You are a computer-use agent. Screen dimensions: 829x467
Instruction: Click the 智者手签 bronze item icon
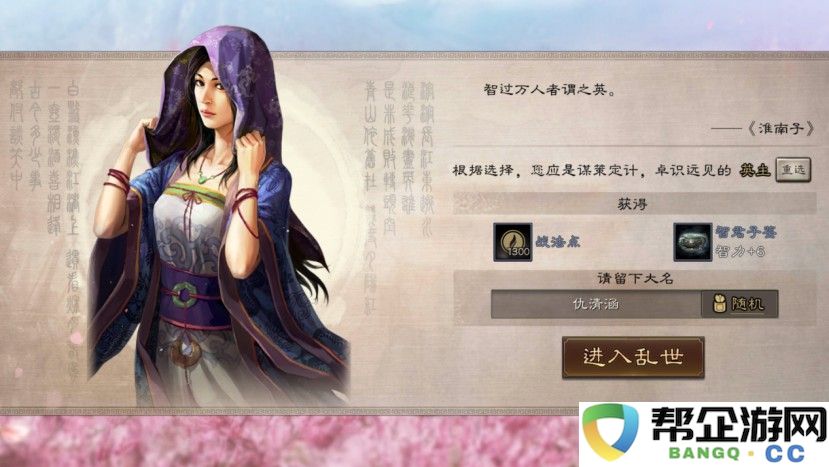[x=692, y=242]
